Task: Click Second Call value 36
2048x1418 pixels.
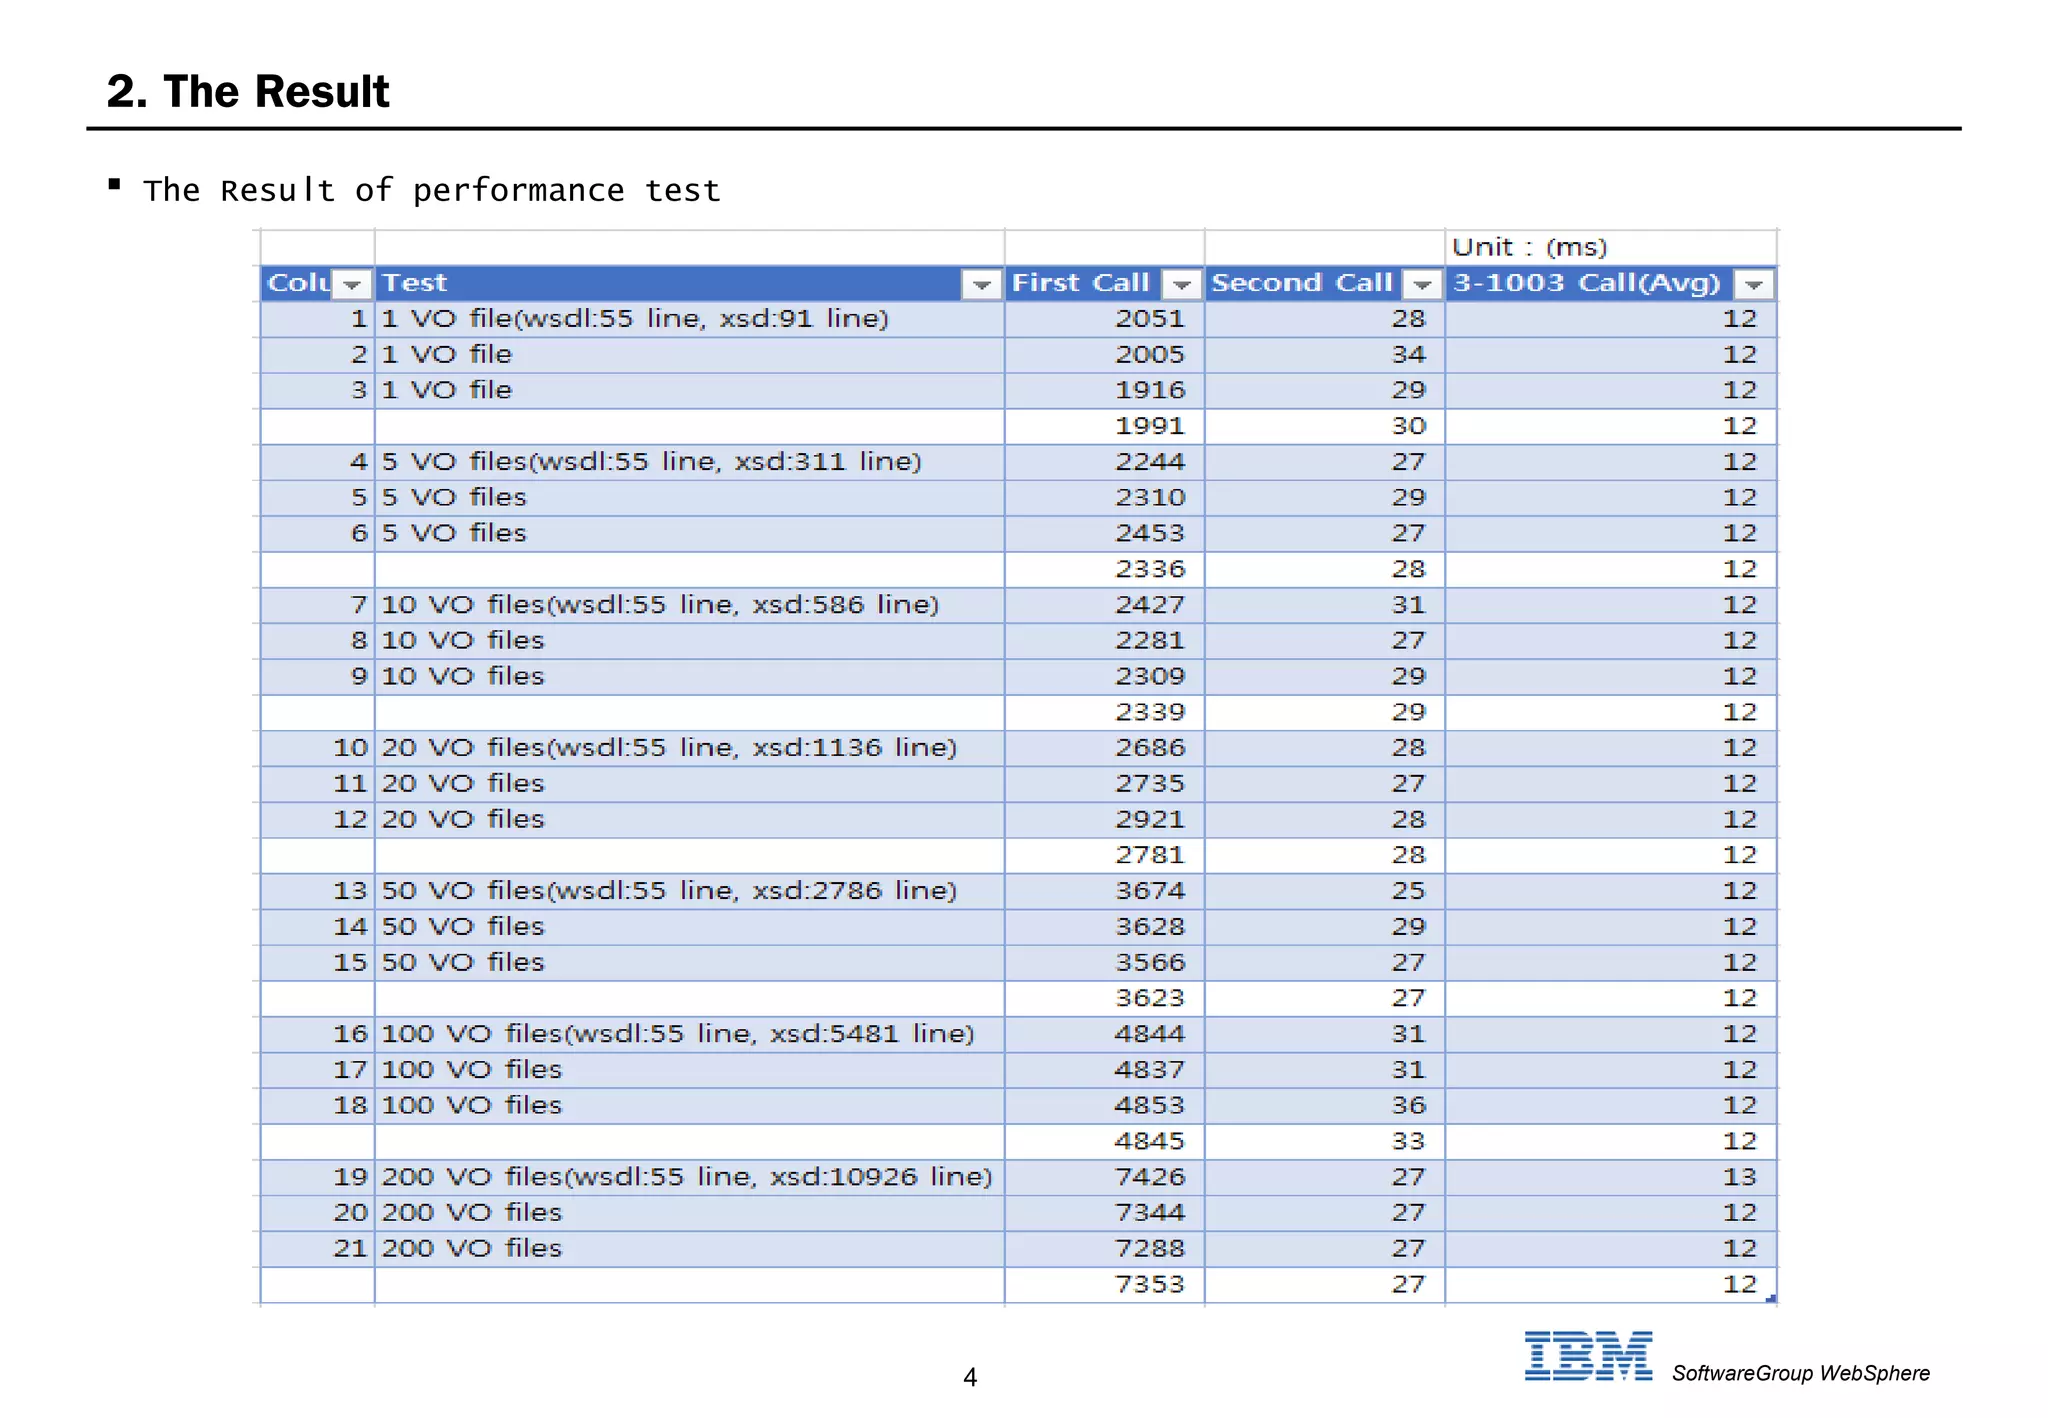Action: tap(1325, 1106)
